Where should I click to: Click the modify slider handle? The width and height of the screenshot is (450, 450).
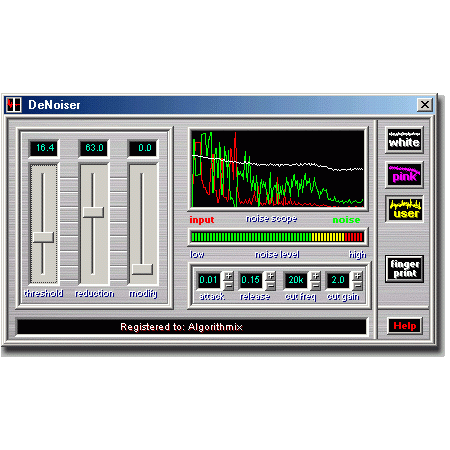point(142,269)
